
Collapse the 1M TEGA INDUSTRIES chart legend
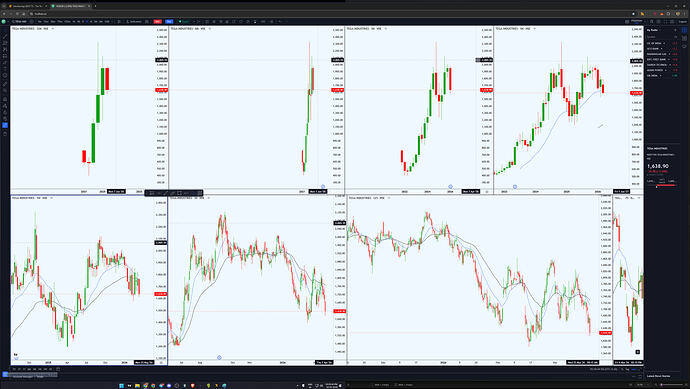535,29
